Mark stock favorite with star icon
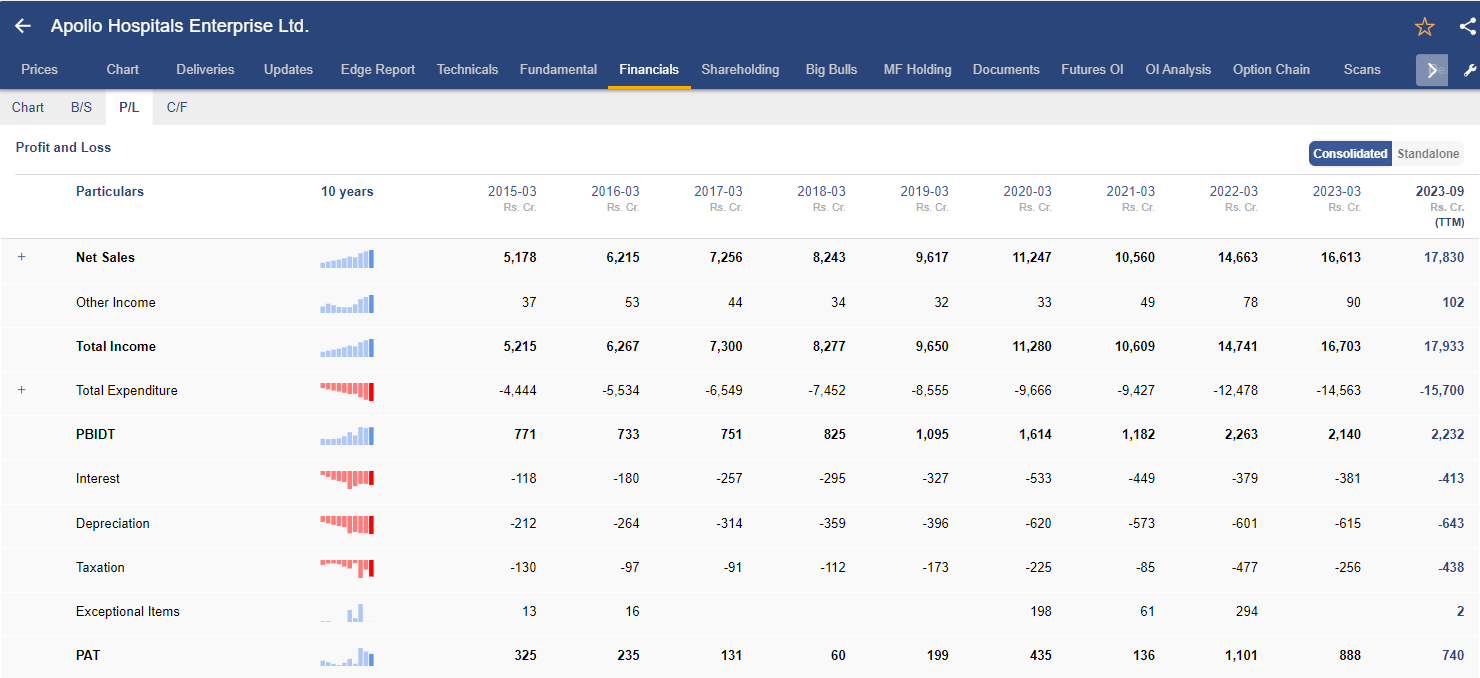1480x678 pixels. coord(1425,27)
